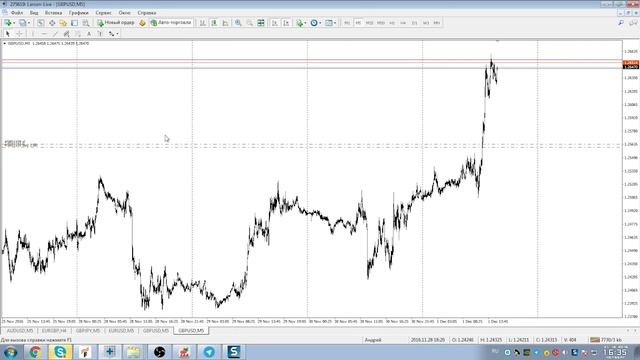Open the chart Templates icon
This screenshot has width=640, height=360.
[329, 23]
